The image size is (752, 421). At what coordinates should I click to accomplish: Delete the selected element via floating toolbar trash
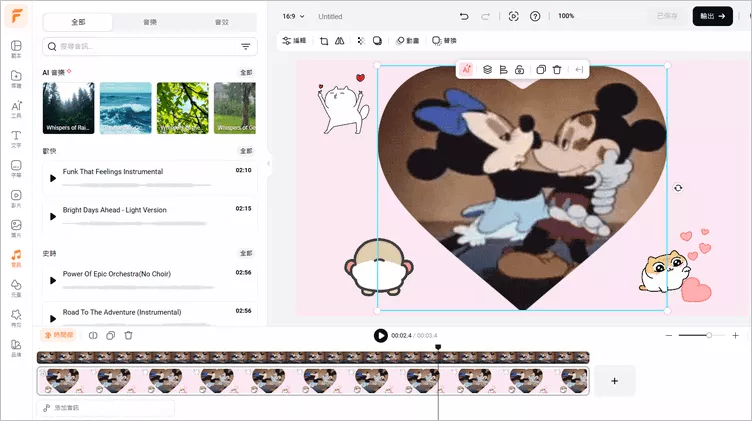[x=557, y=70]
